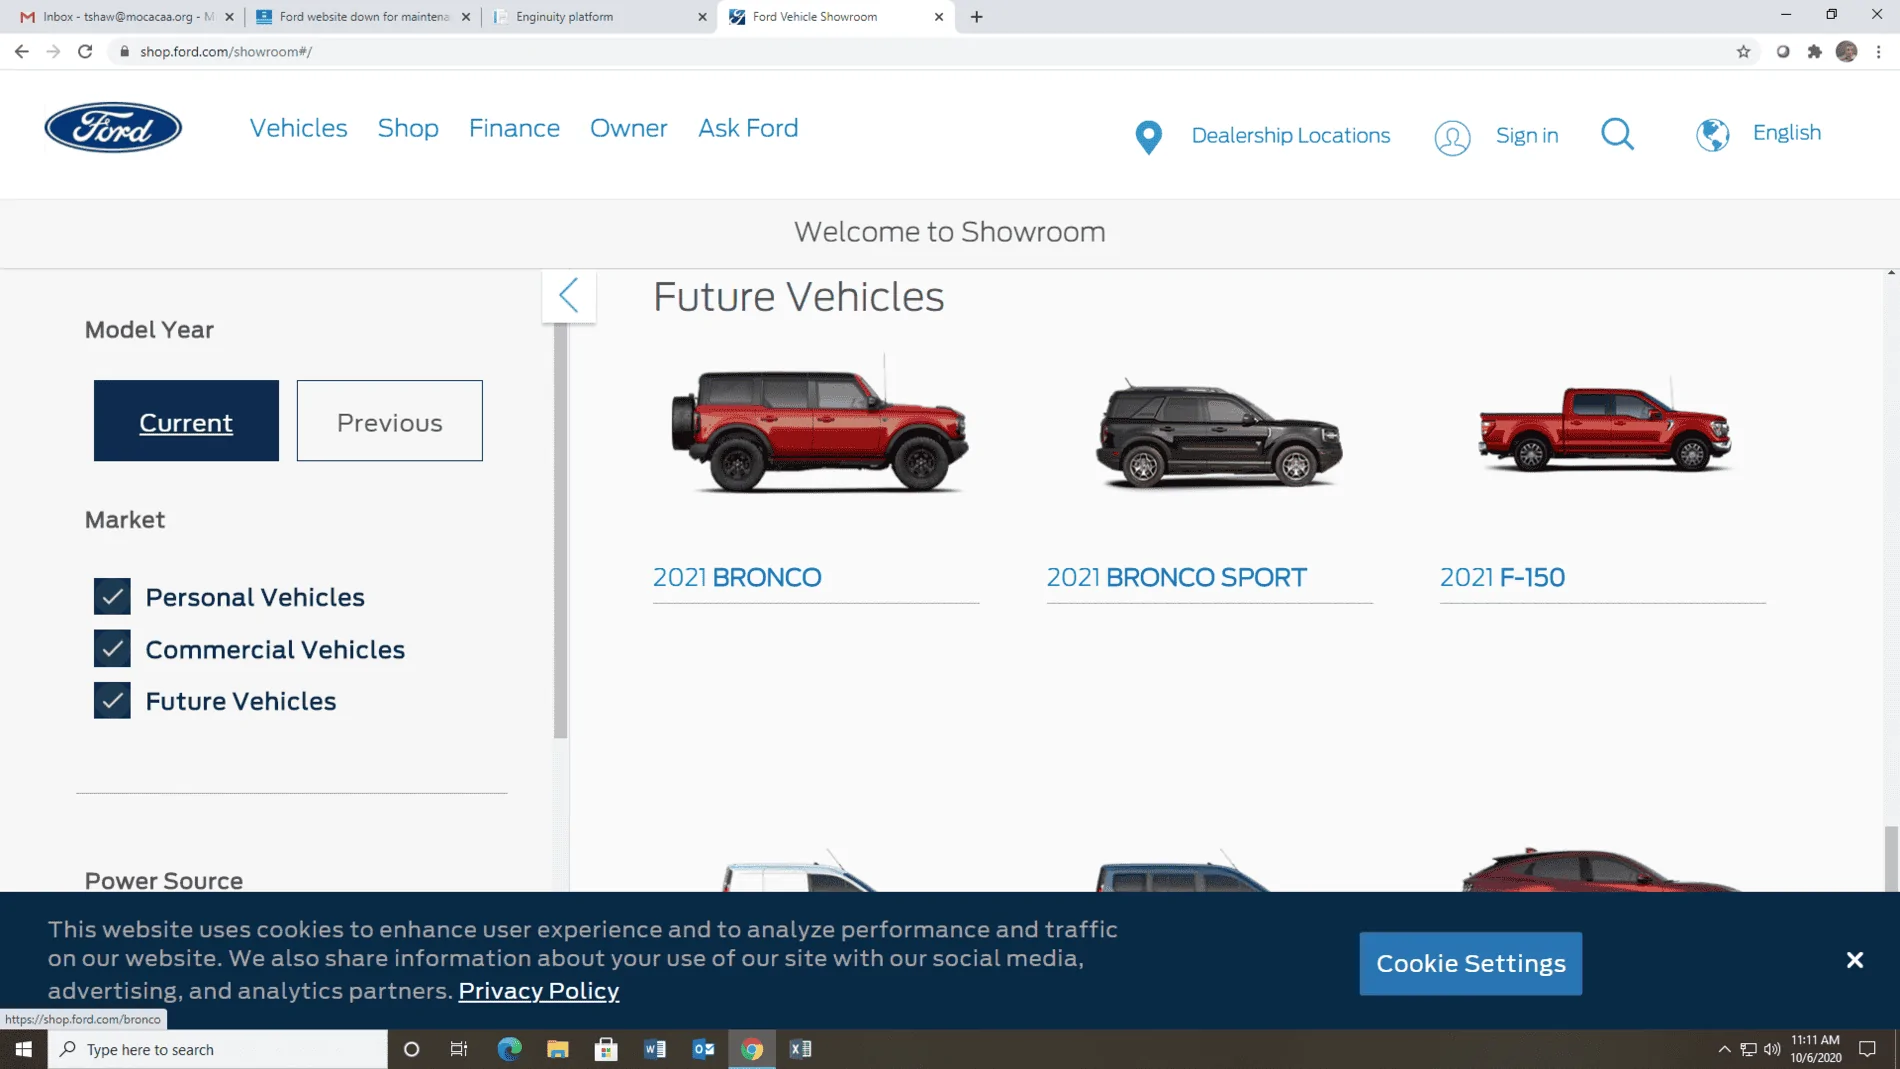Open the Privacy Policy link
Viewport: 1900px width, 1069px height.
[x=538, y=991]
